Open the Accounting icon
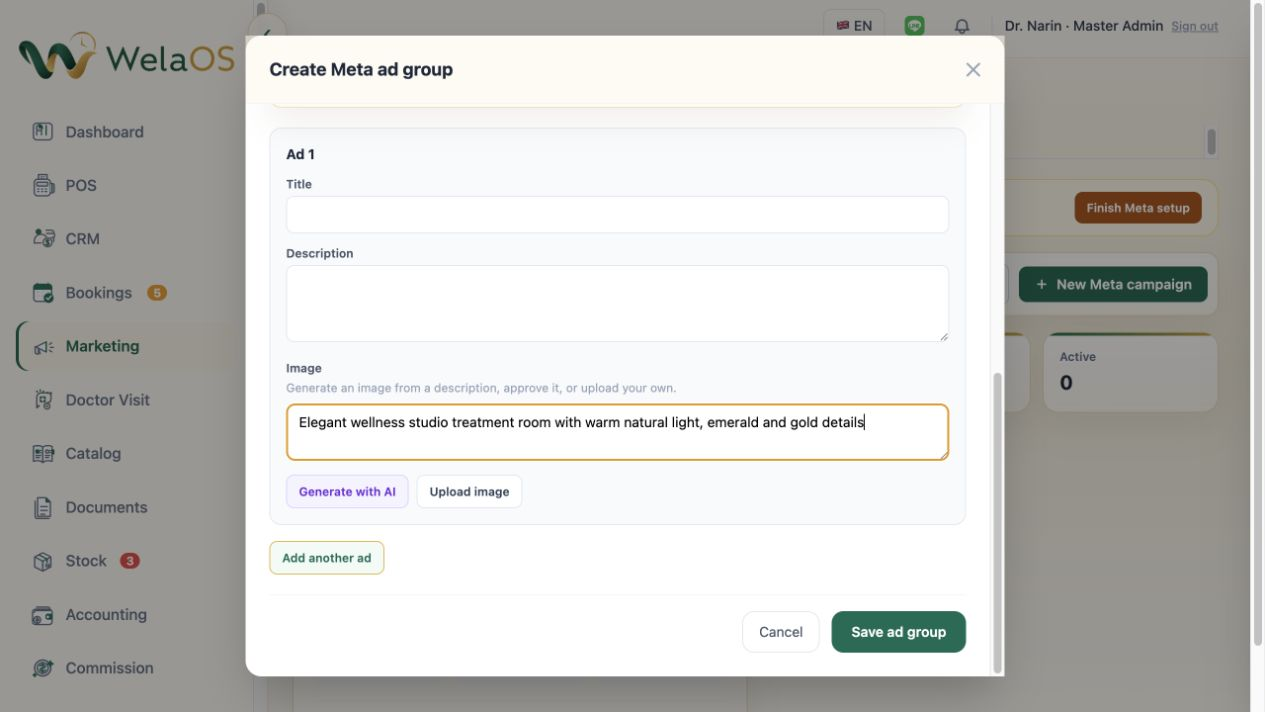 pos(43,615)
